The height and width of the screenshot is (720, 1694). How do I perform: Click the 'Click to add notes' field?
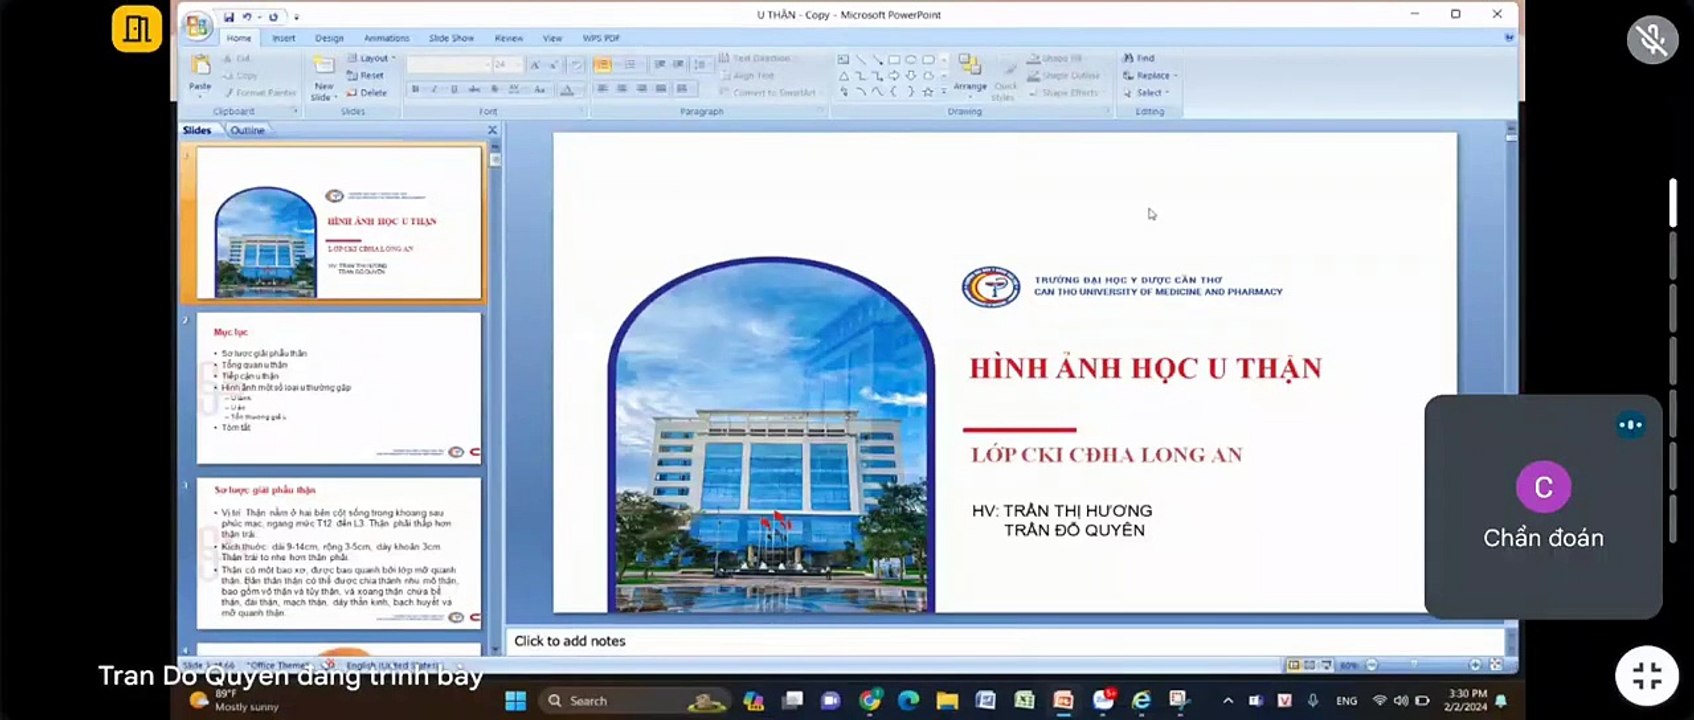click(x=1005, y=641)
